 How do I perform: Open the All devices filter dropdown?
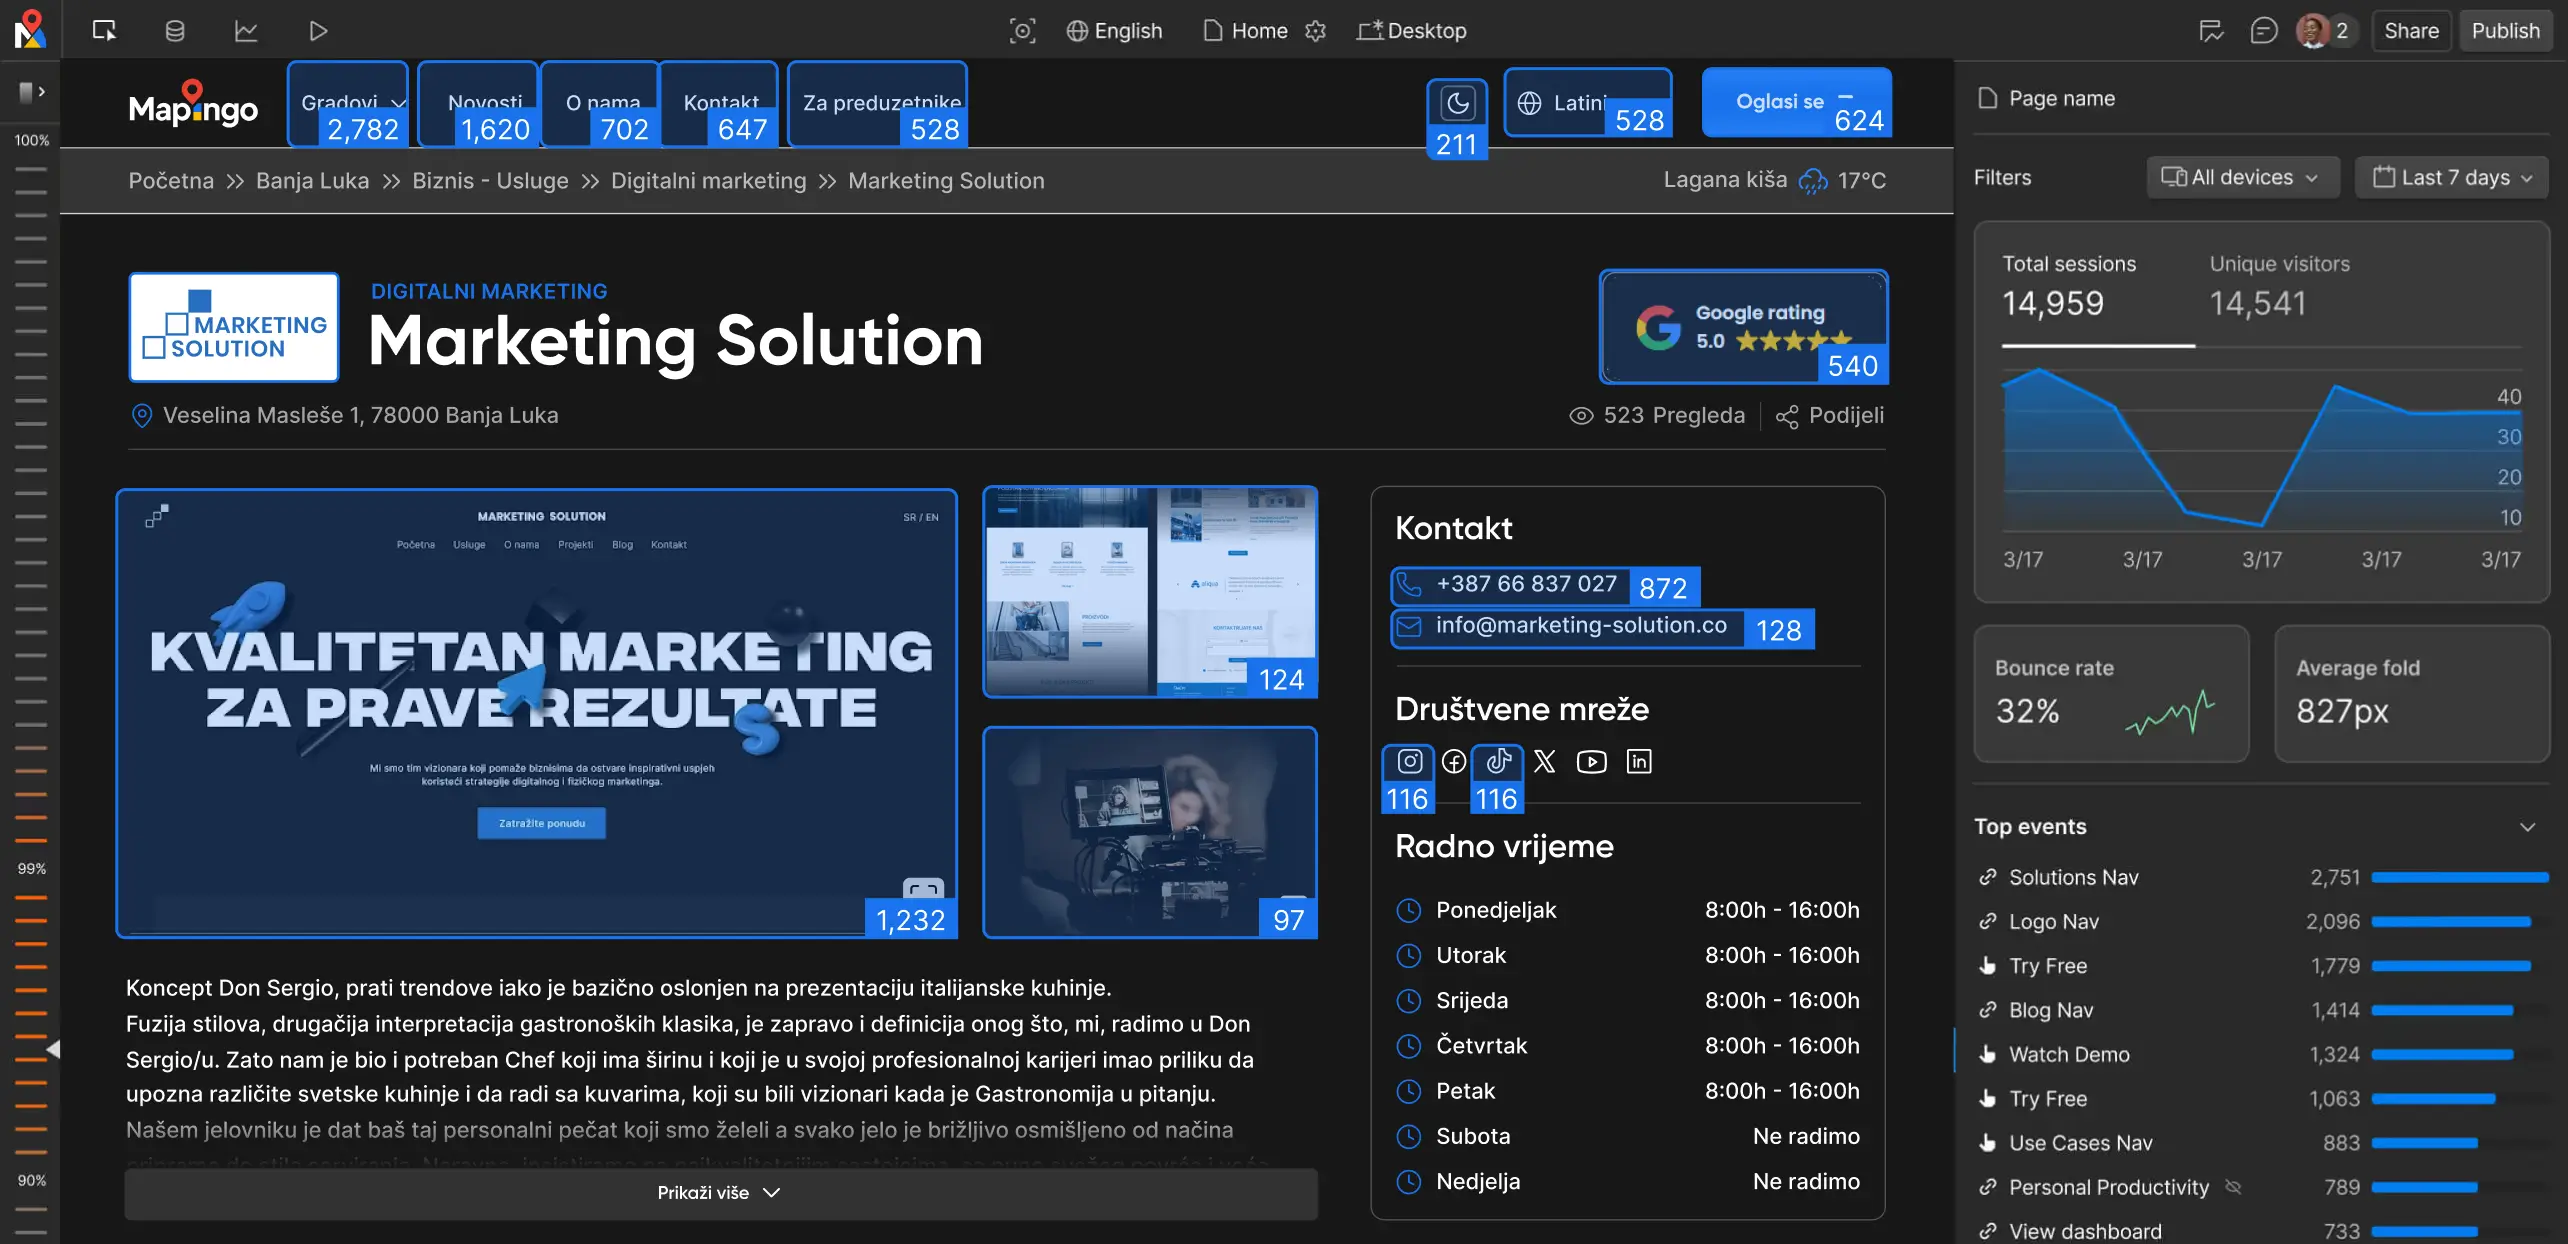(x=2242, y=178)
